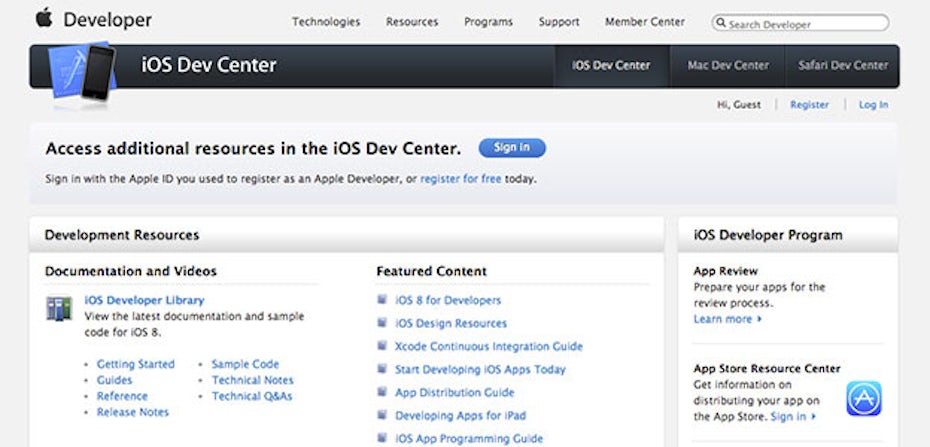
Task: Click document icon beside Xcode Continuous Integration Guide
Action: pyautogui.click(x=383, y=346)
